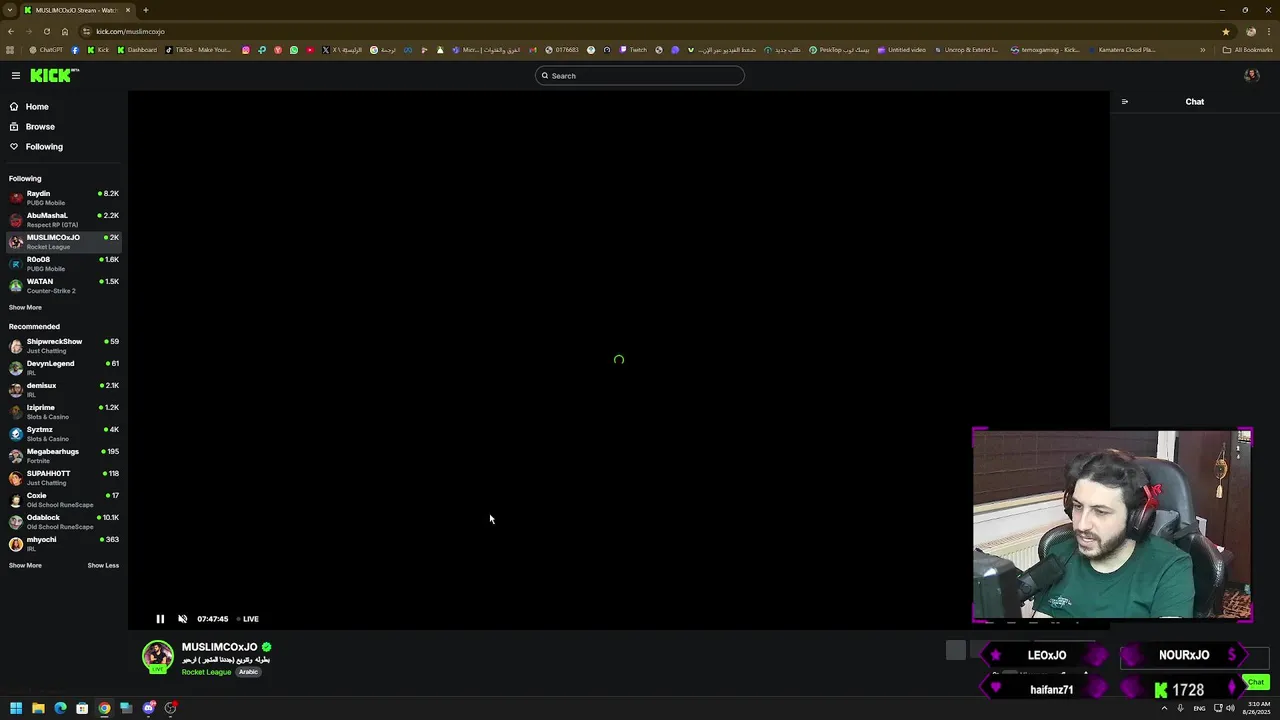Expand Following list with Show More
This screenshot has width=1280, height=720.
(x=25, y=308)
